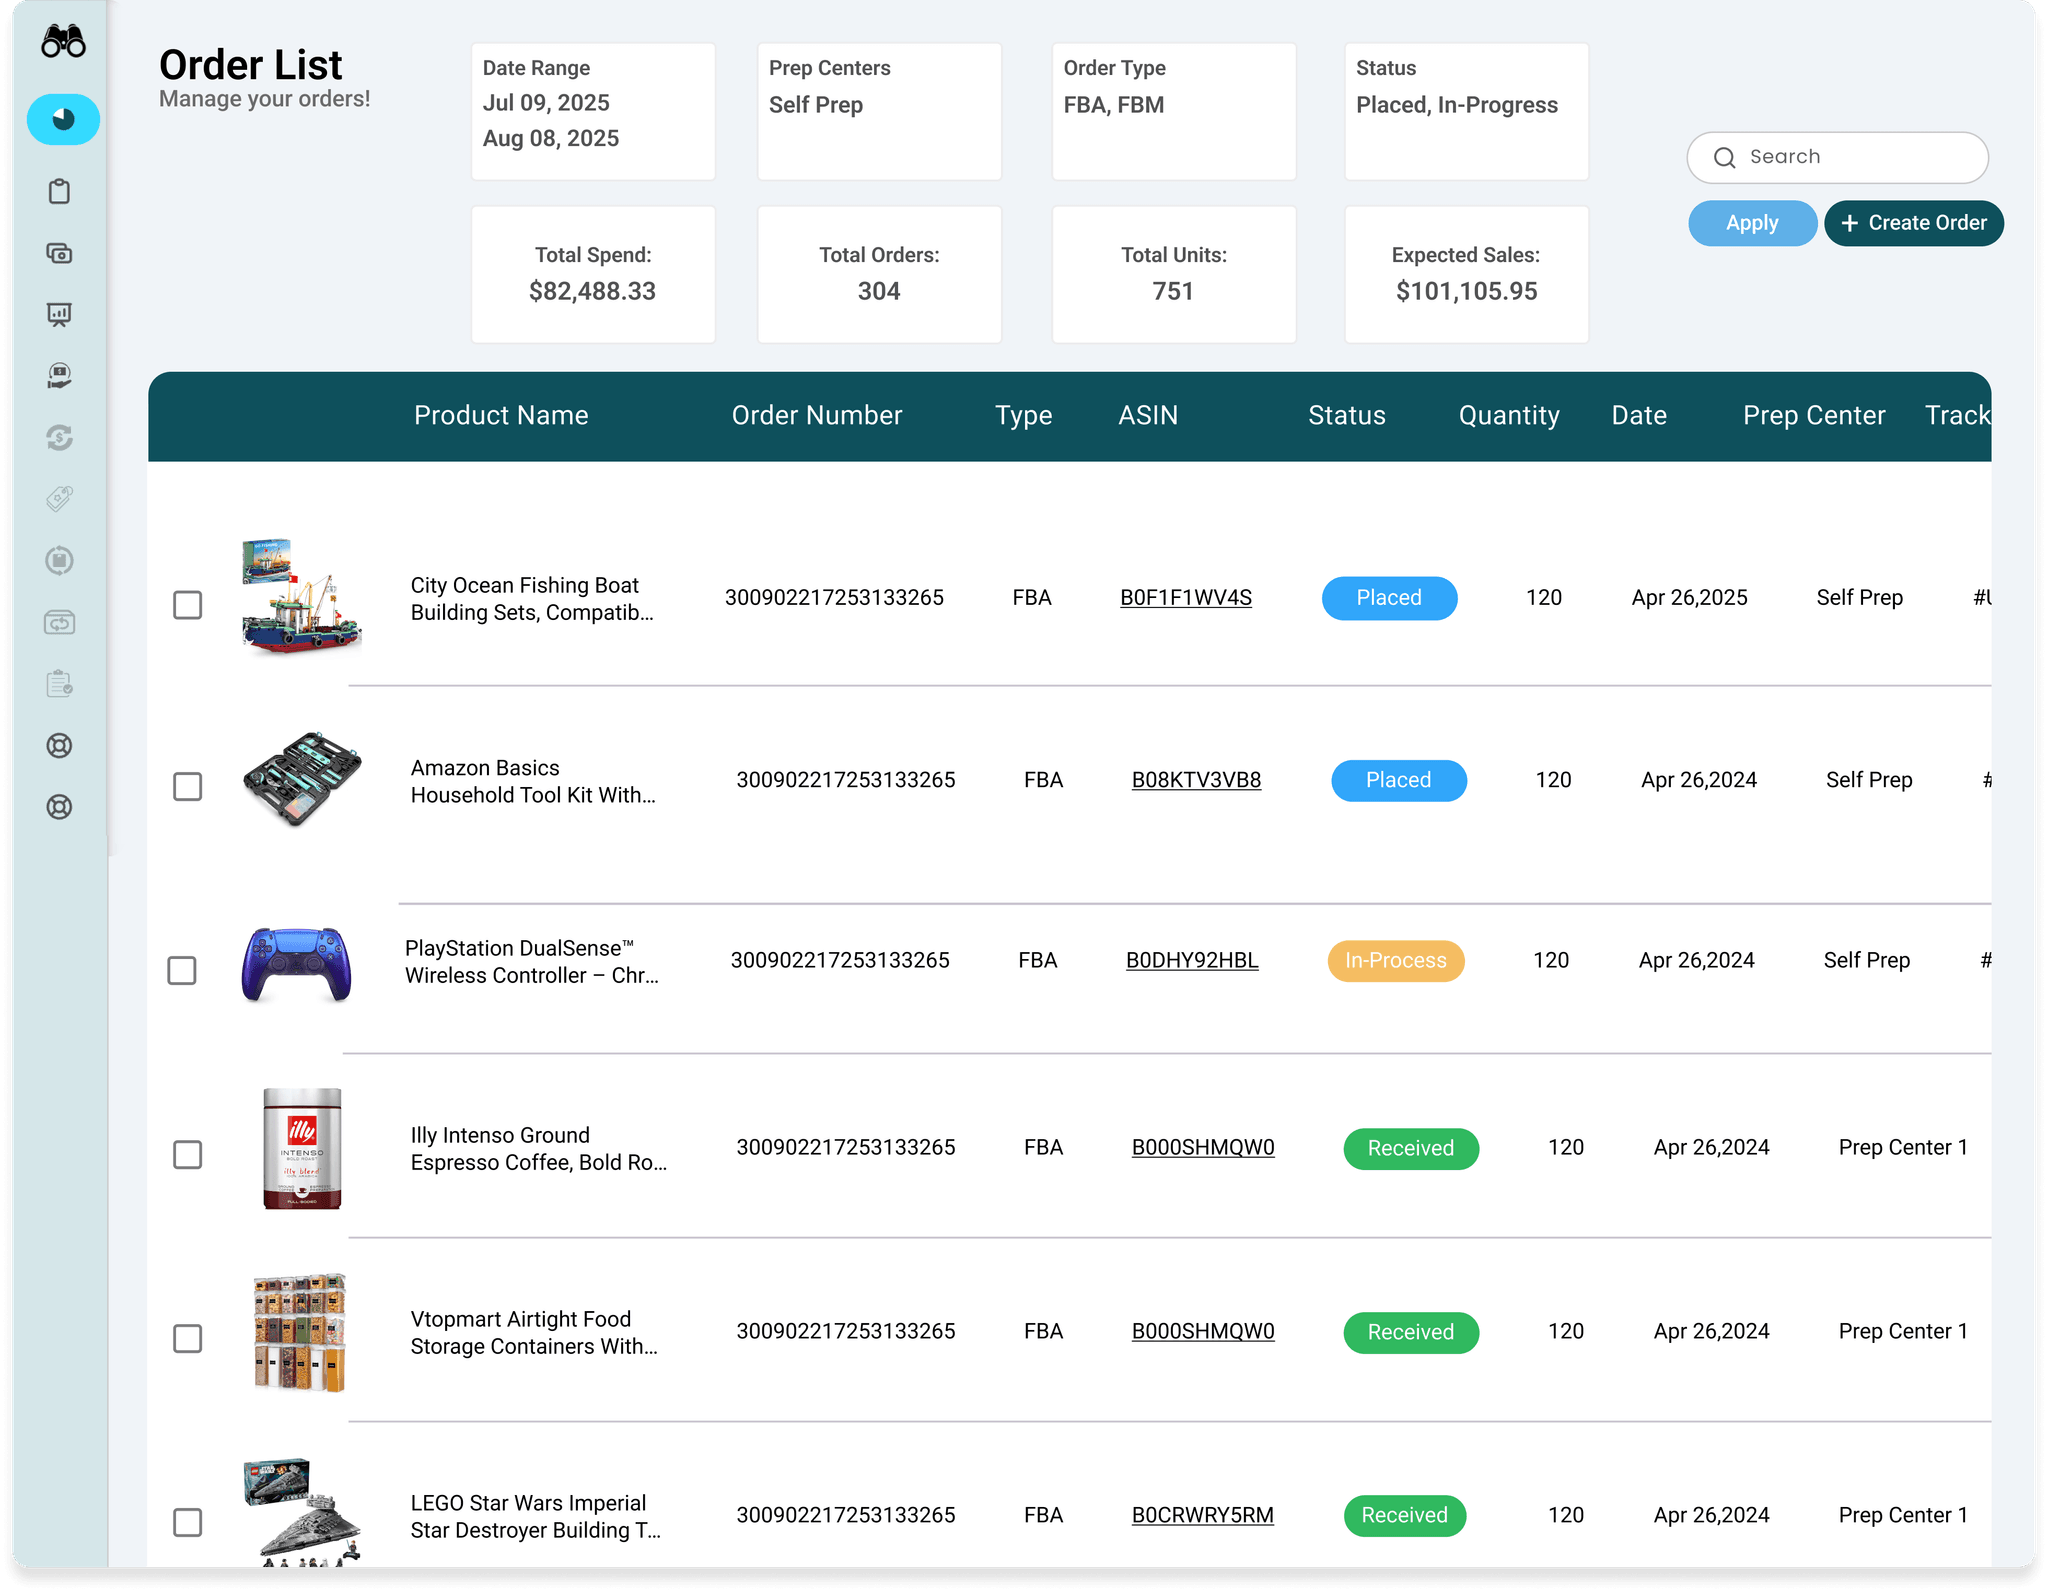Click the hand holding money icon

click(60, 376)
